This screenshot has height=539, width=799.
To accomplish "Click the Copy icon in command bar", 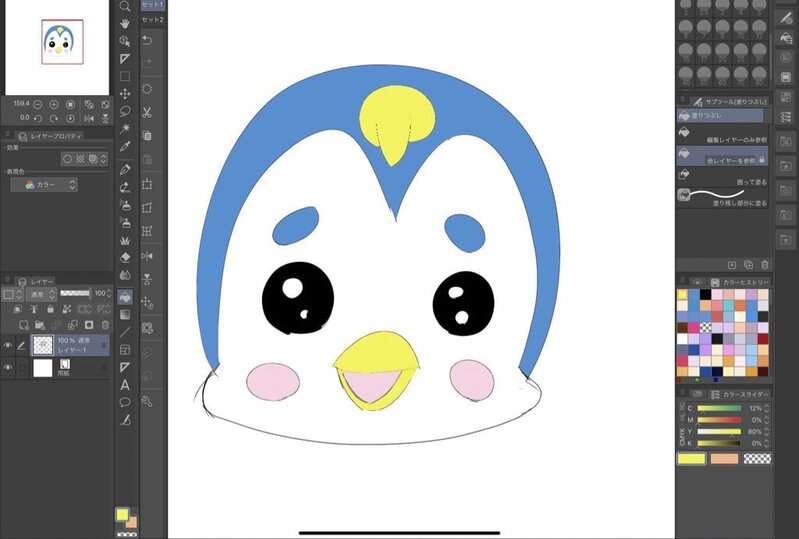I will [147, 136].
